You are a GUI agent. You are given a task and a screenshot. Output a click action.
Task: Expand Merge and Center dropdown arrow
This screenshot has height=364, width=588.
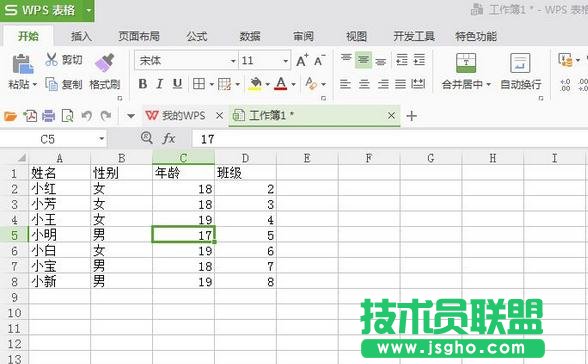pyautogui.click(x=488, y=85)
